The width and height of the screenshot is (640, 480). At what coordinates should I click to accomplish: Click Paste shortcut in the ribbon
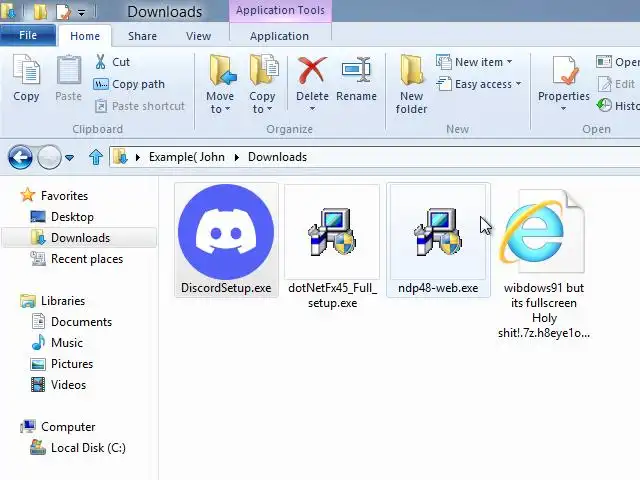click(x=140, y=106)
